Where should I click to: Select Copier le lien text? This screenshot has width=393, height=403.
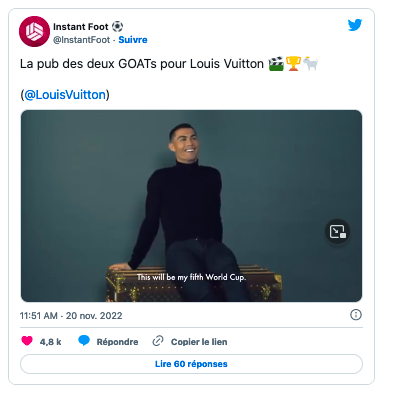click(x=199, y=342)
